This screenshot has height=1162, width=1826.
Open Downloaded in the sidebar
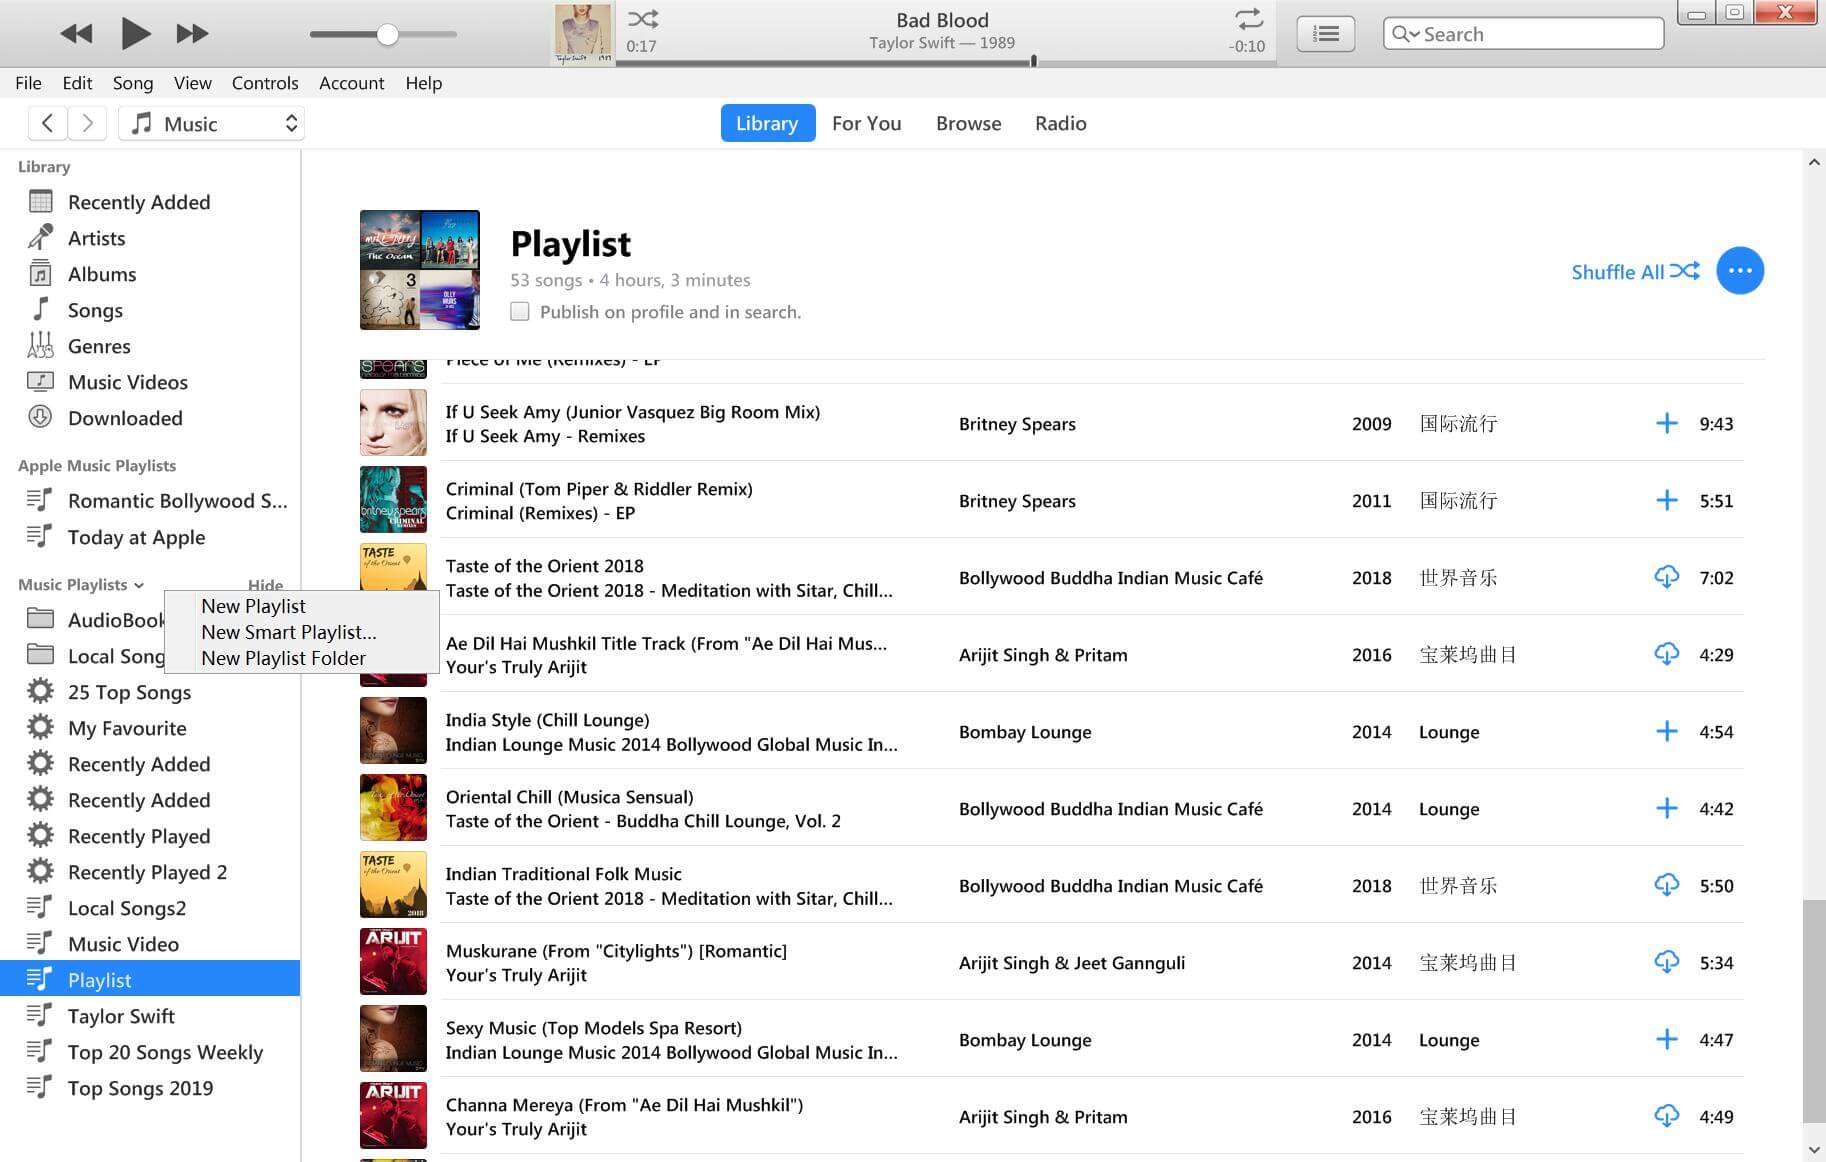point(125,418)
